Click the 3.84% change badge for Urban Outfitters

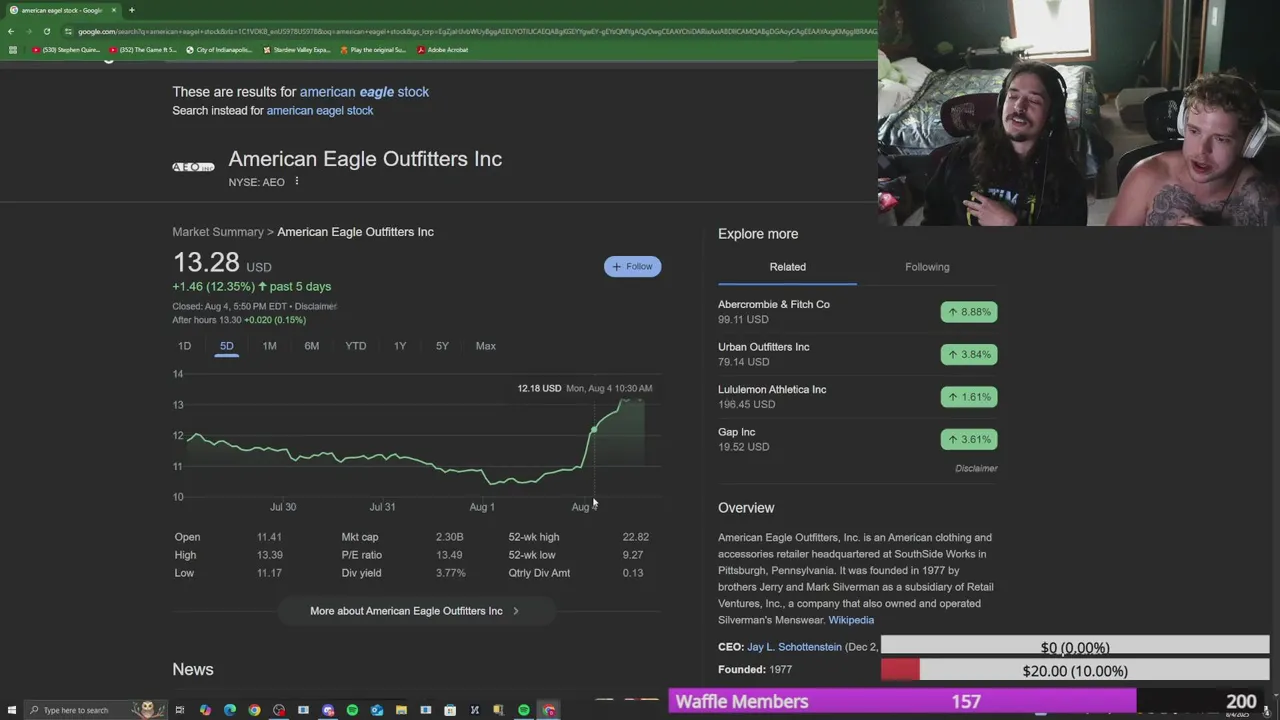click(969, 354)
